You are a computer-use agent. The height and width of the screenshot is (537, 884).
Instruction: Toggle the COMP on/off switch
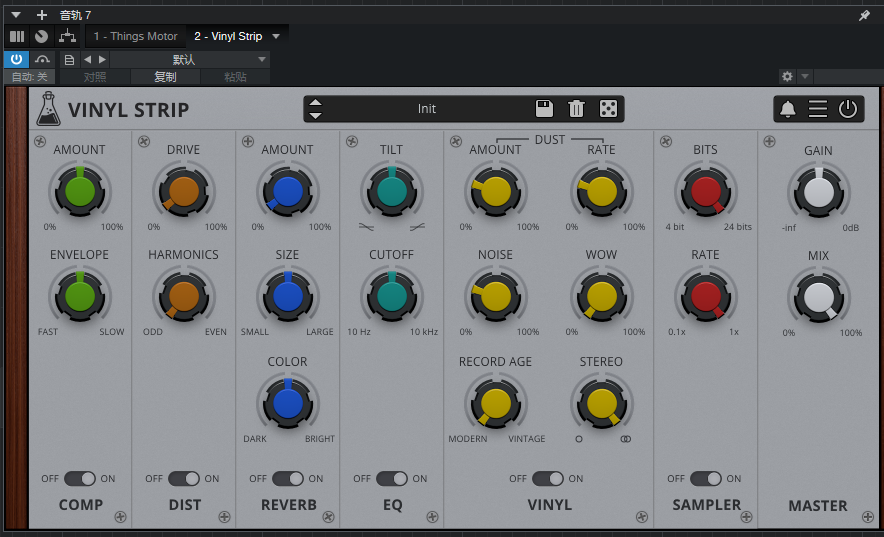click(79, 478)
